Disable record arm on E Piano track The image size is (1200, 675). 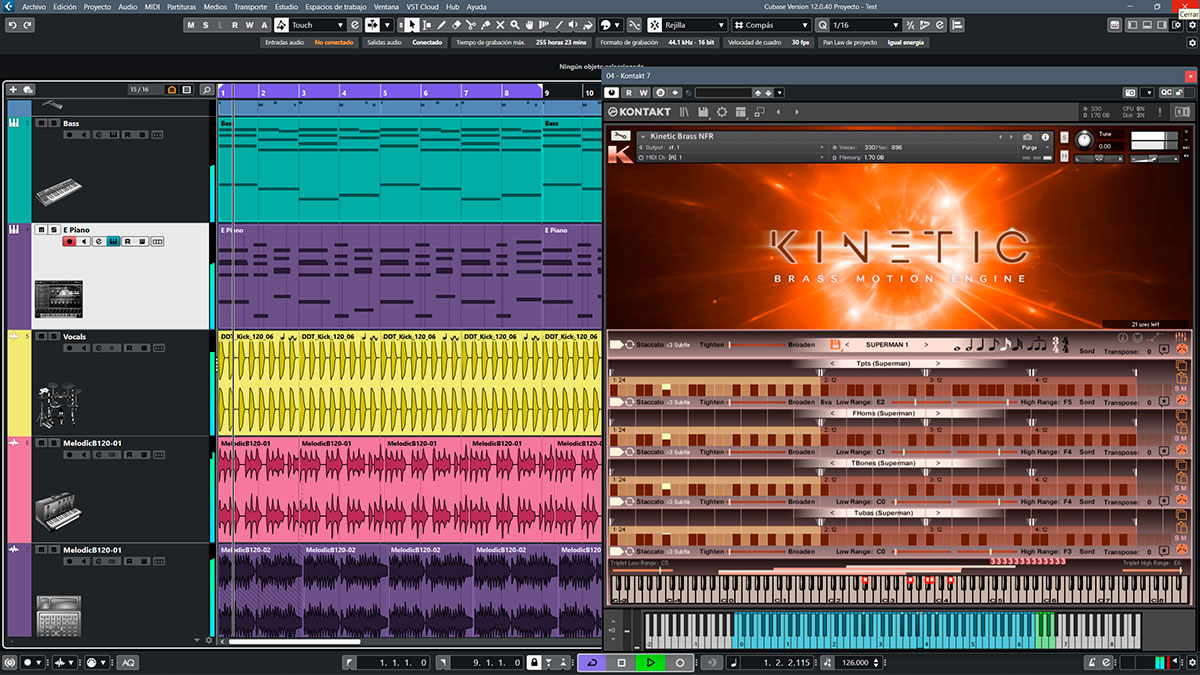tap(69, 241)
